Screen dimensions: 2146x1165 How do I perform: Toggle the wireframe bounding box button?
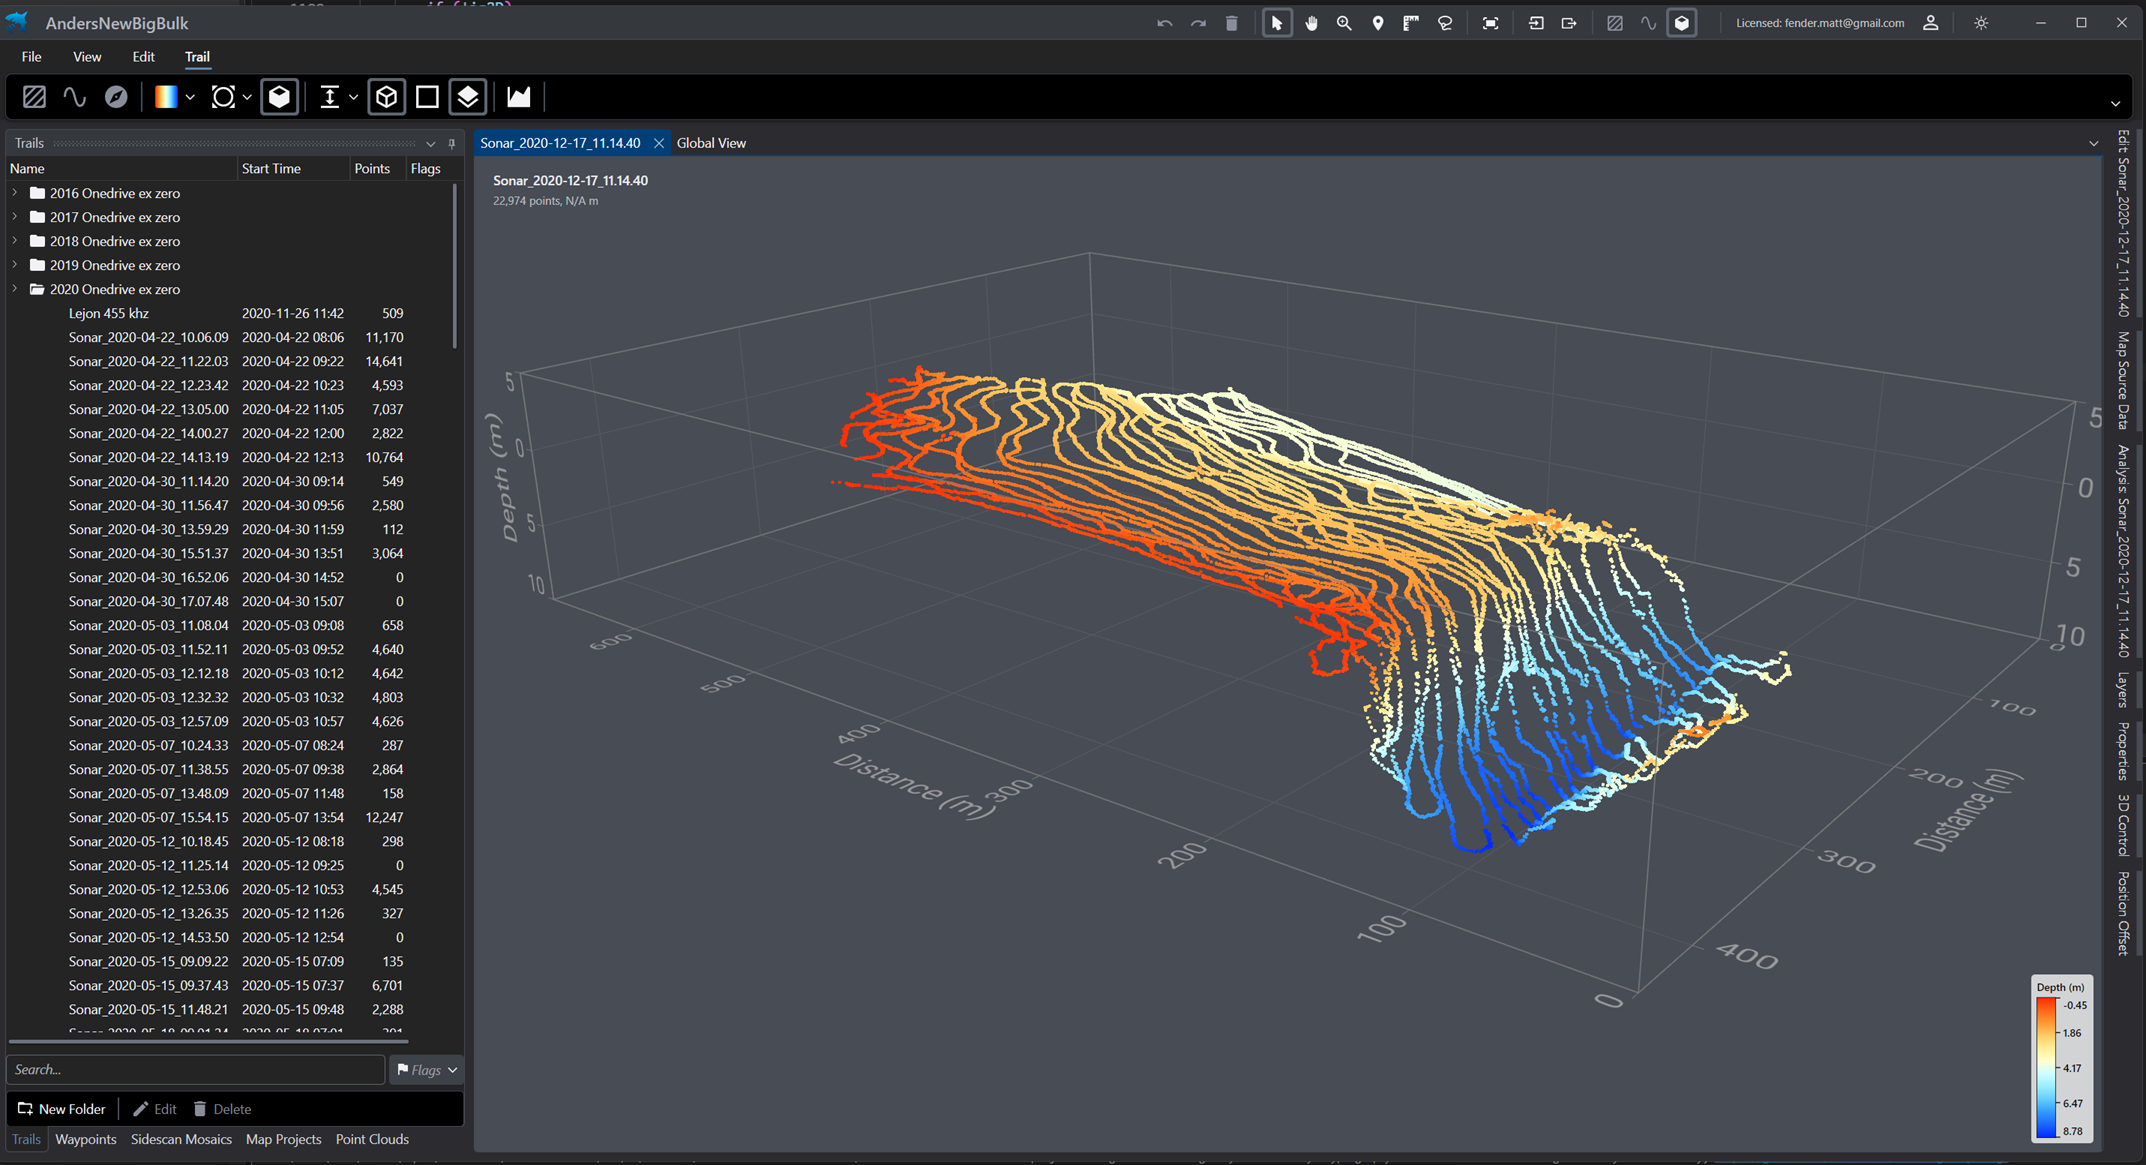(x=386, y=97)
